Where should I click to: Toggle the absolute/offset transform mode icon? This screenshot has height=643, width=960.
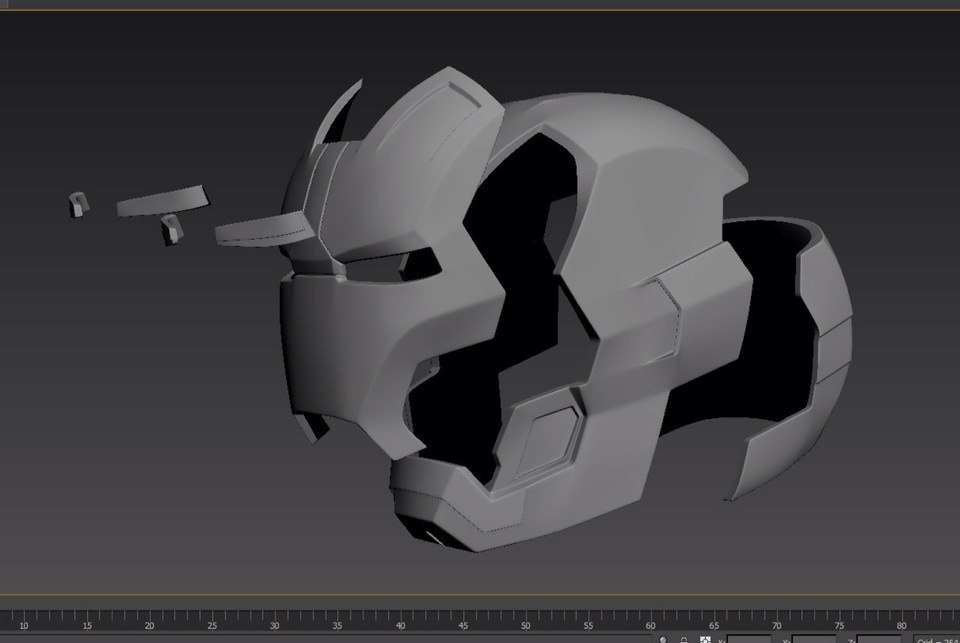pyautogui.click(x=705, y=640)
